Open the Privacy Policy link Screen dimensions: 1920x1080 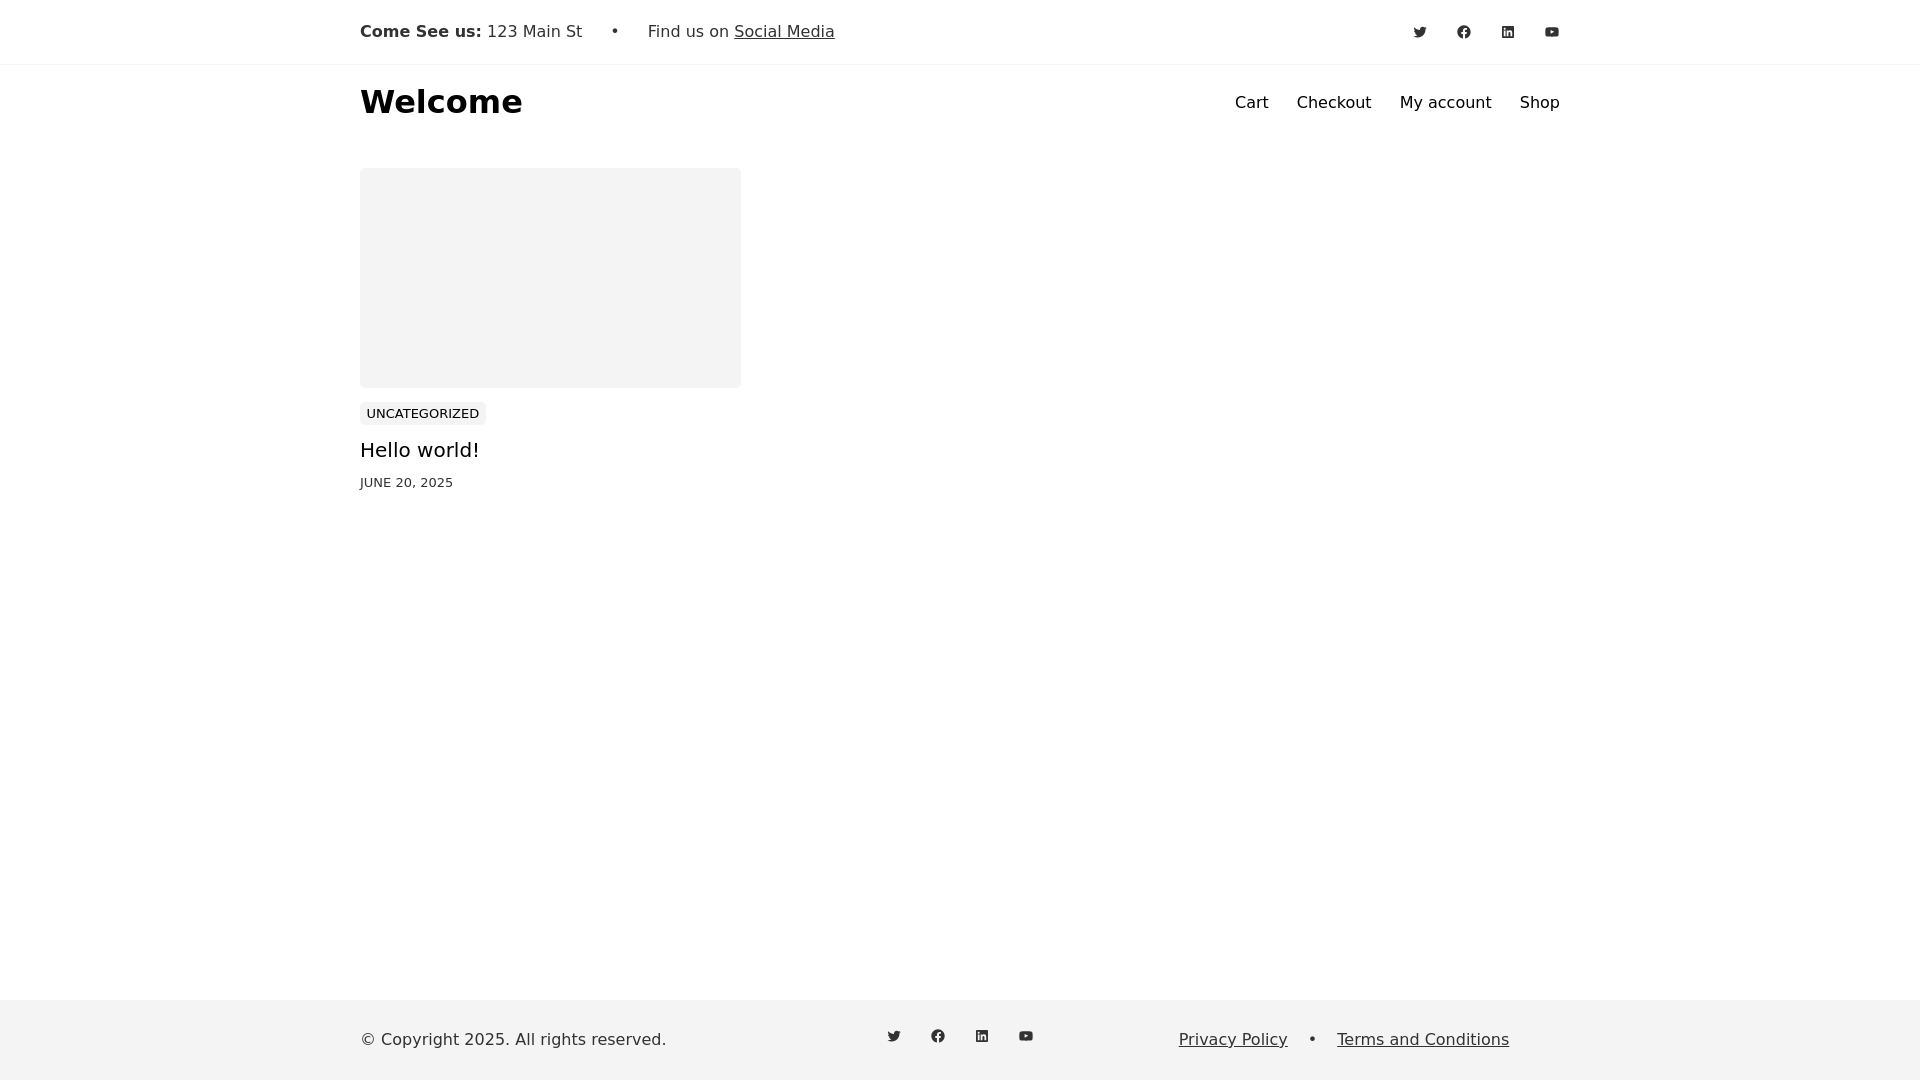[x=1233, y=1040]
